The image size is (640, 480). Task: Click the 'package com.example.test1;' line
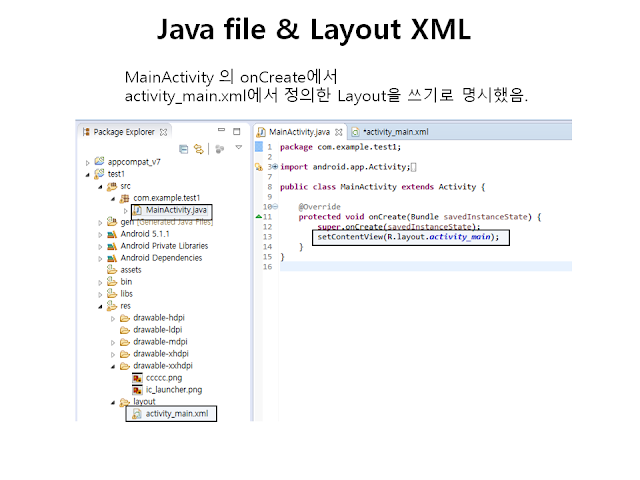click(x=340, y=147)
